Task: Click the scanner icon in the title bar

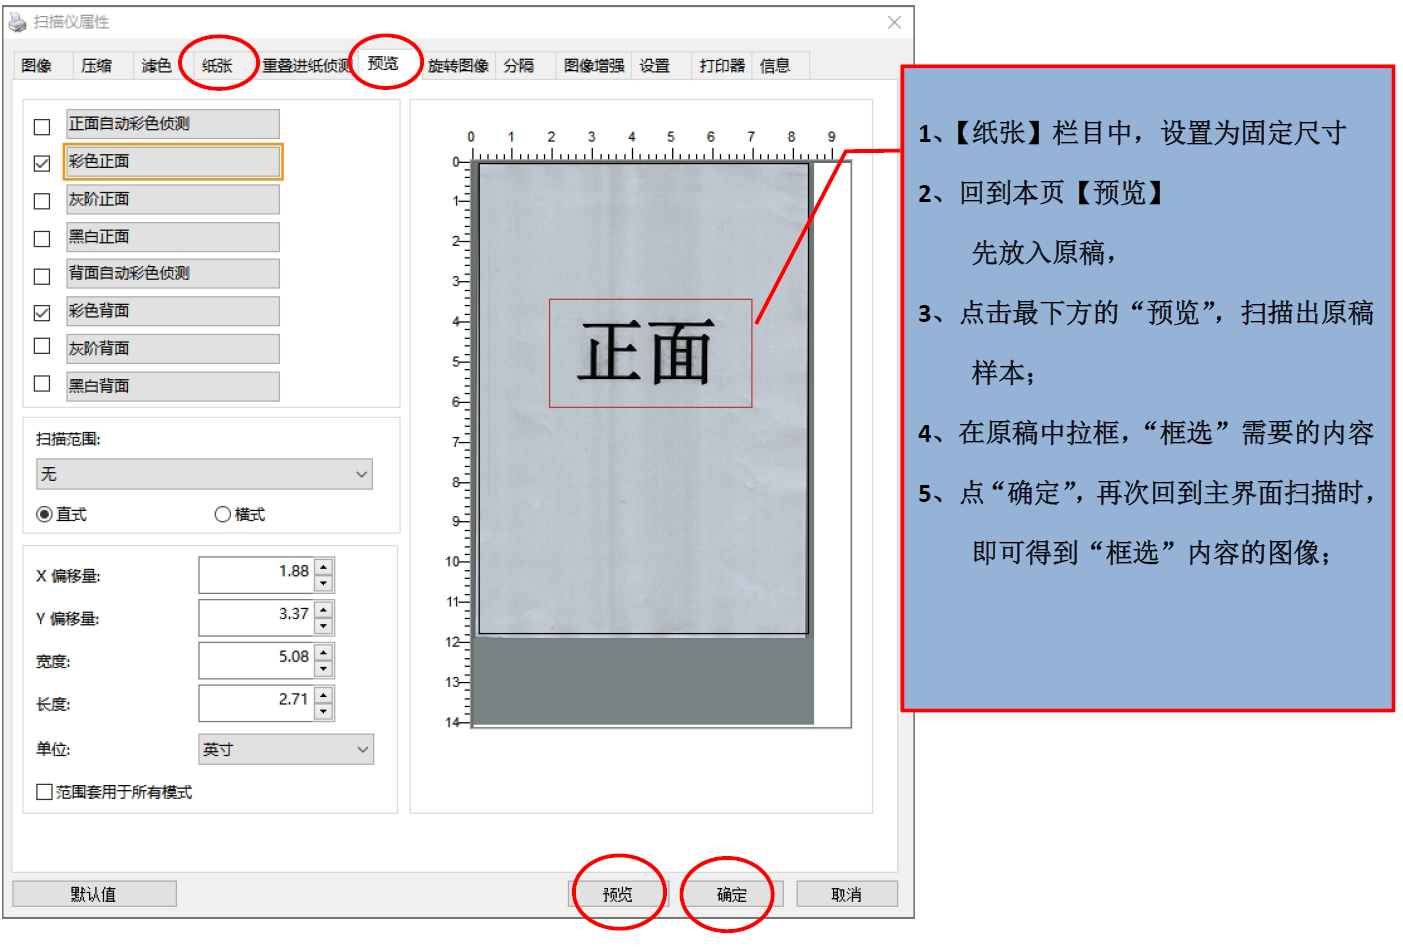Action: [x=17, y=22]
